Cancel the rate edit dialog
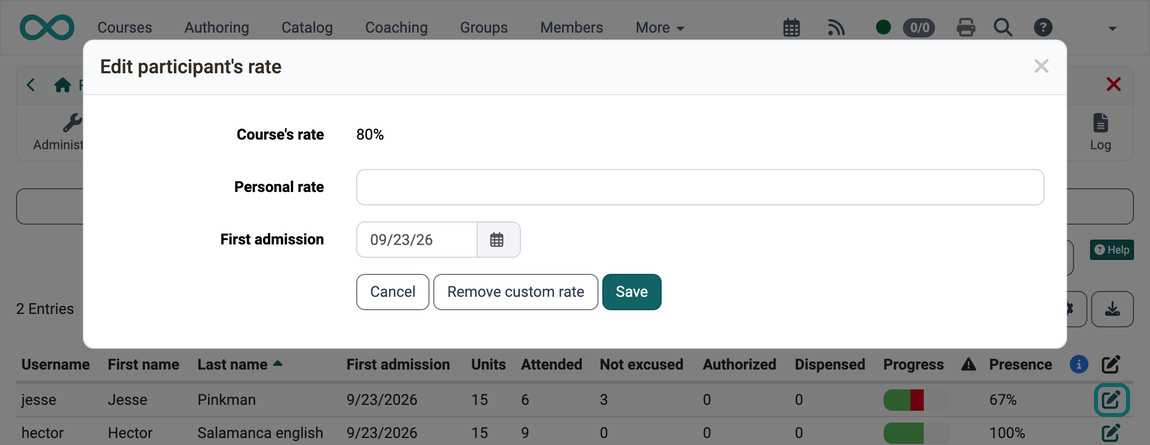 [x=392, y=292]
